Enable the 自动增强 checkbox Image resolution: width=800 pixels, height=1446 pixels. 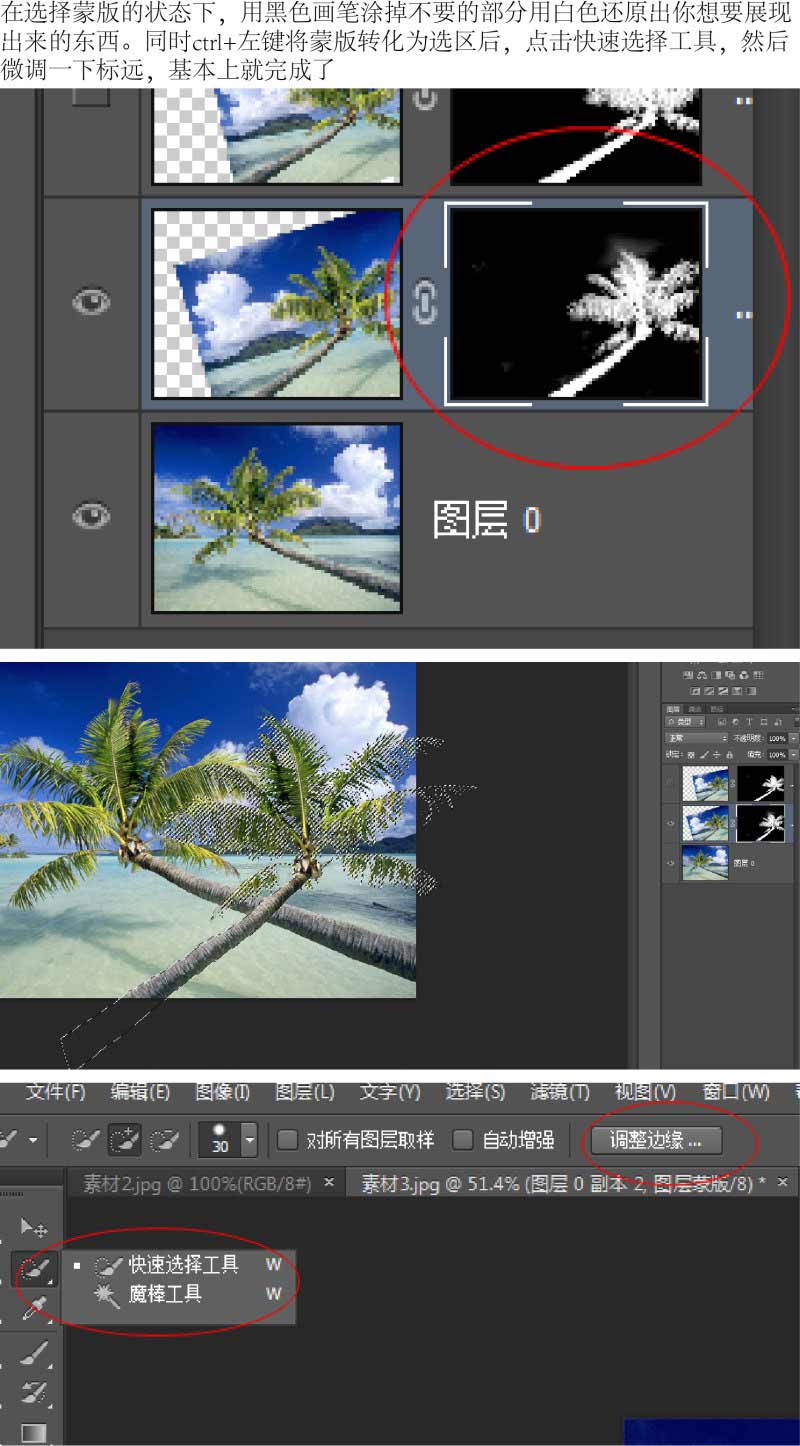tap(463, 1139)
